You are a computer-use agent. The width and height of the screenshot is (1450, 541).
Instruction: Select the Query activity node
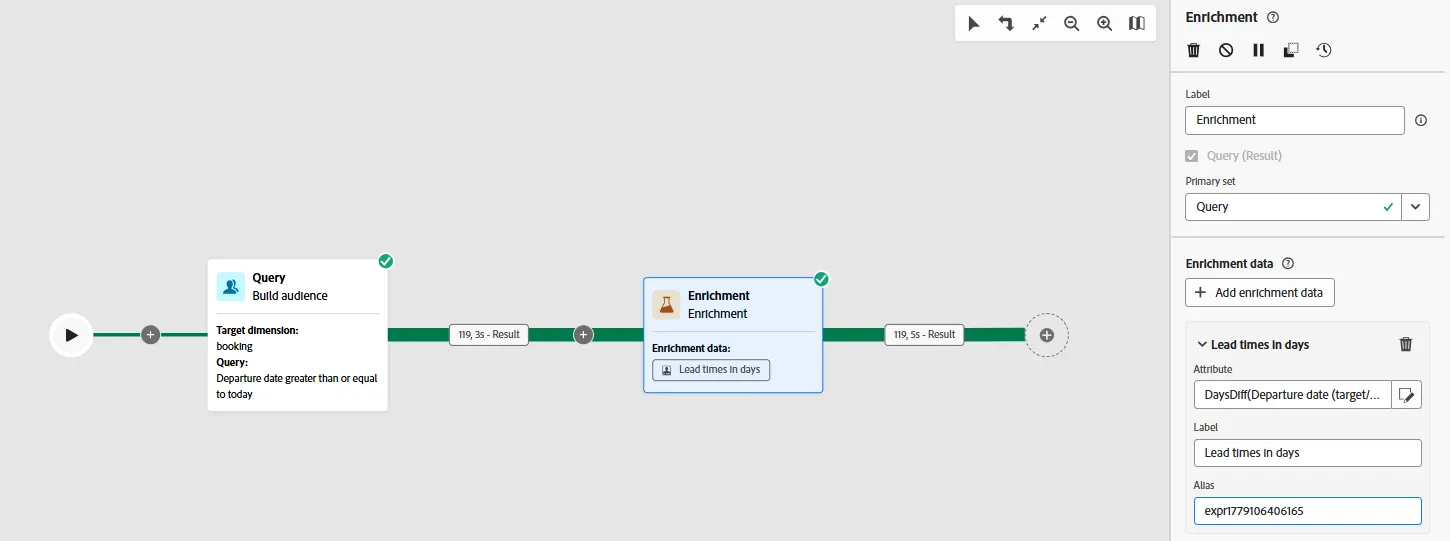[298, 335]
